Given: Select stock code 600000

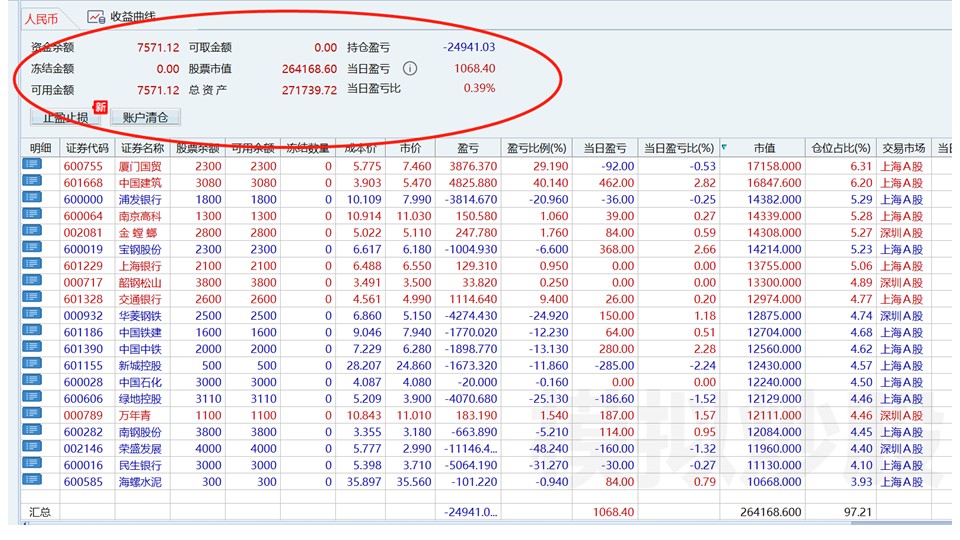Looking at the screenshot, I should click(x=83, y=199).
